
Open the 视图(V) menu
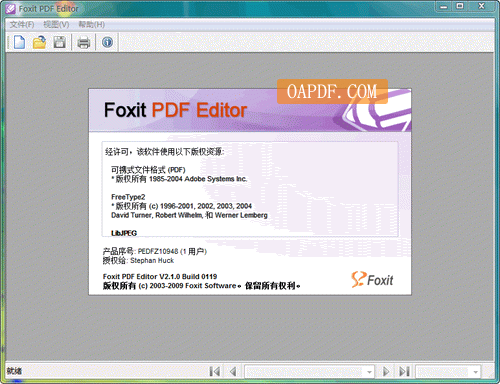coord(56,25)
